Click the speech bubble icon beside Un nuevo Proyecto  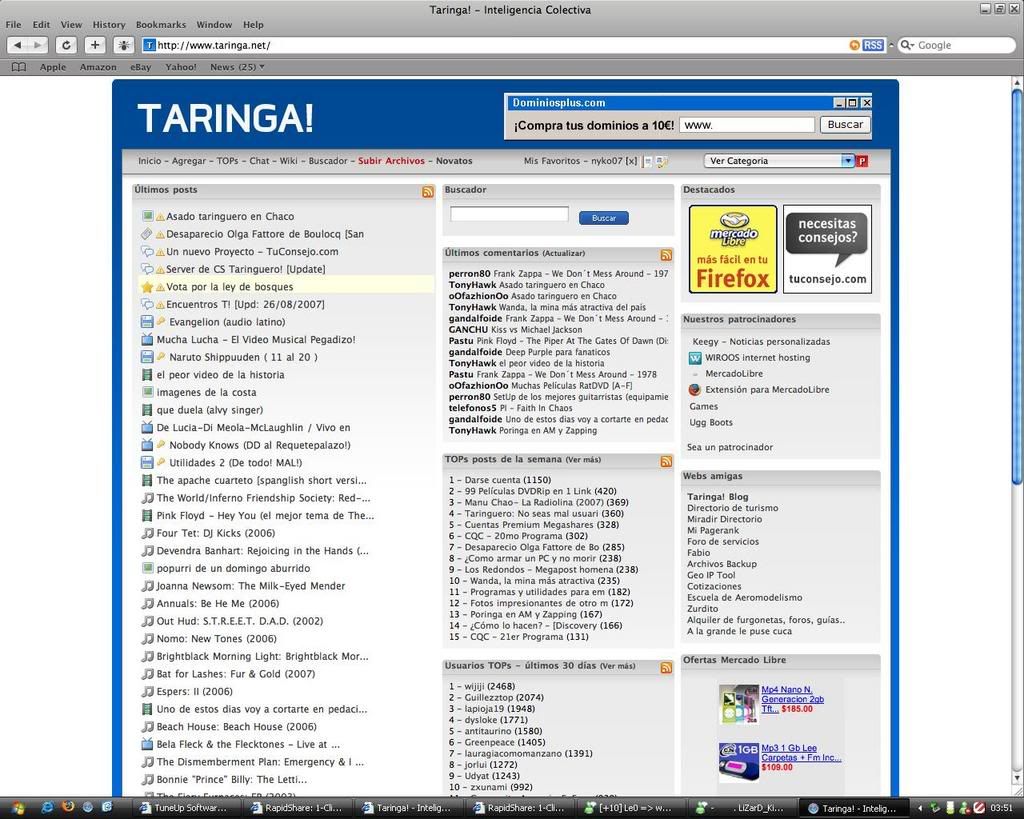[x=148, y=251]
